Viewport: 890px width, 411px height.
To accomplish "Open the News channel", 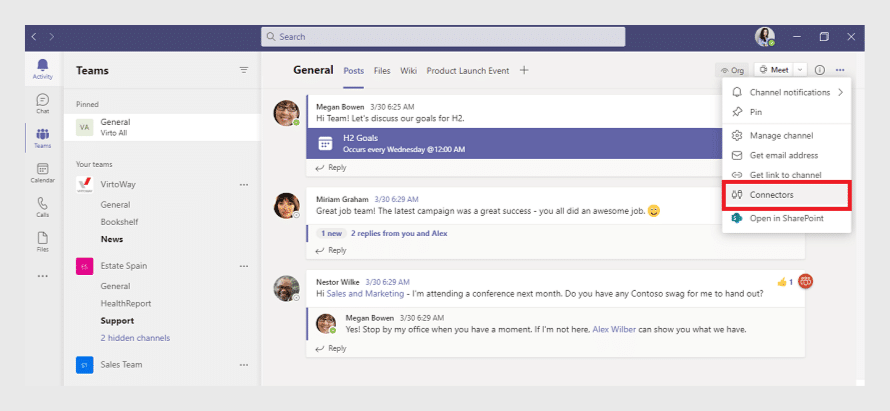I will click(112, 240).
